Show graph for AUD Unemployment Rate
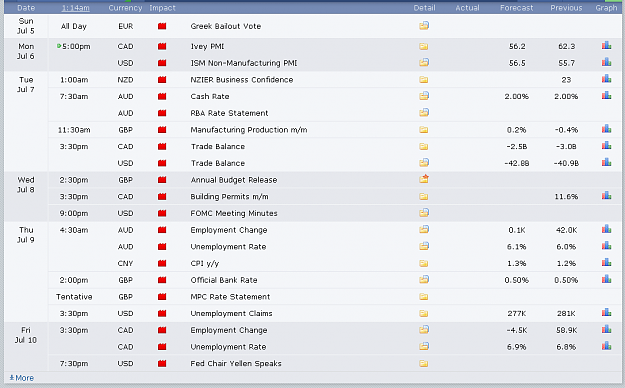The image size is (625, 388). tap(606, 246)
